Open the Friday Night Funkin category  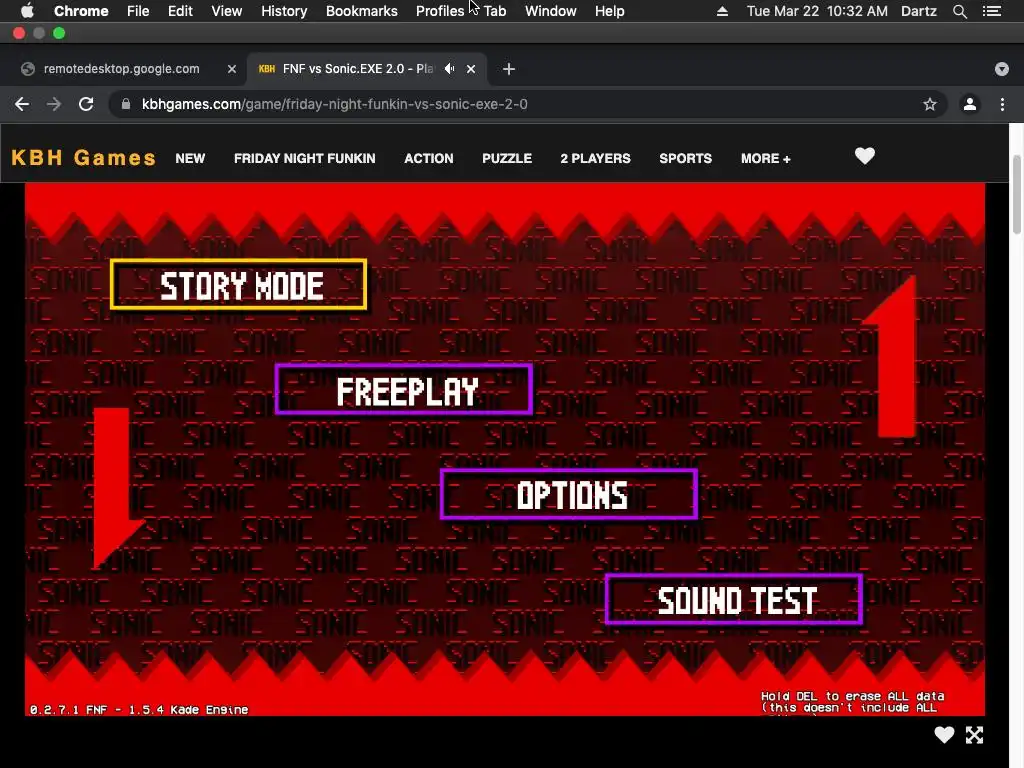coord(304,158)
